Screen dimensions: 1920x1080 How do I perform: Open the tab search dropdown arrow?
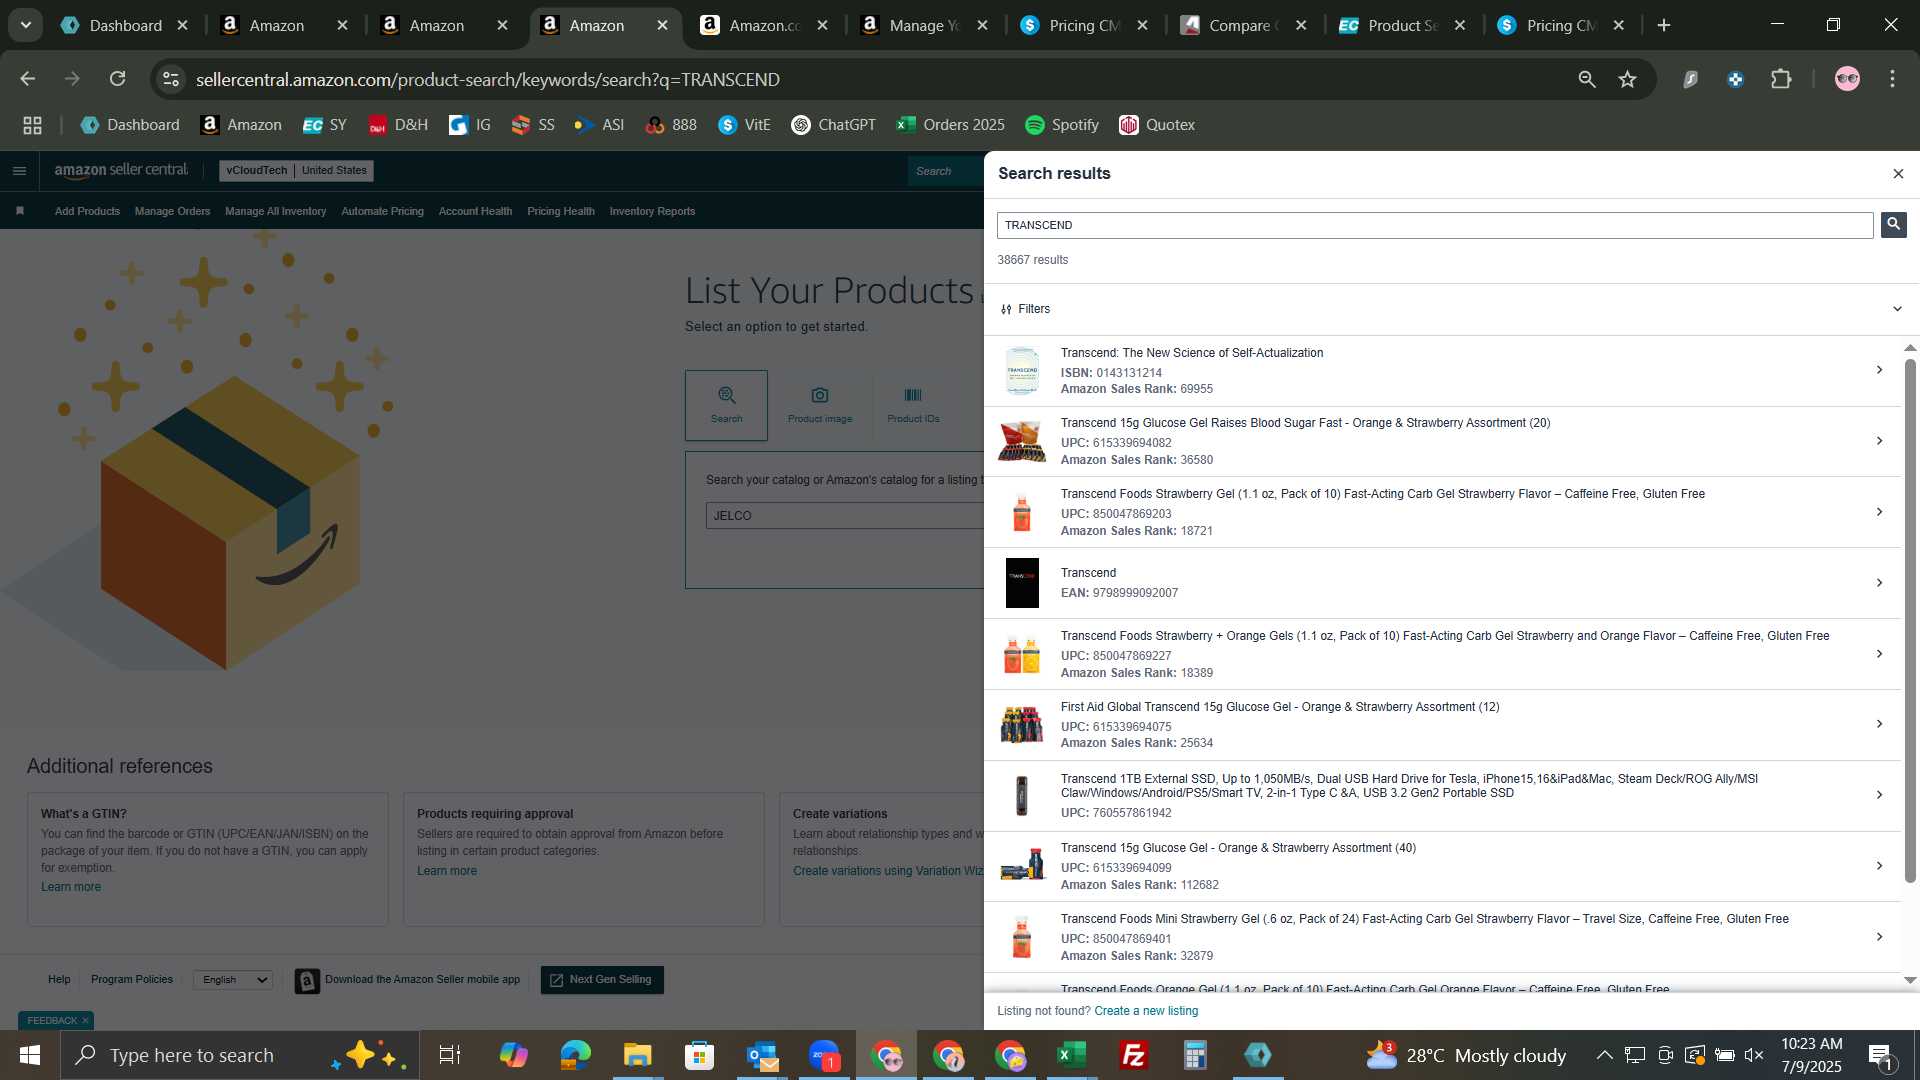tap(26, 25)
